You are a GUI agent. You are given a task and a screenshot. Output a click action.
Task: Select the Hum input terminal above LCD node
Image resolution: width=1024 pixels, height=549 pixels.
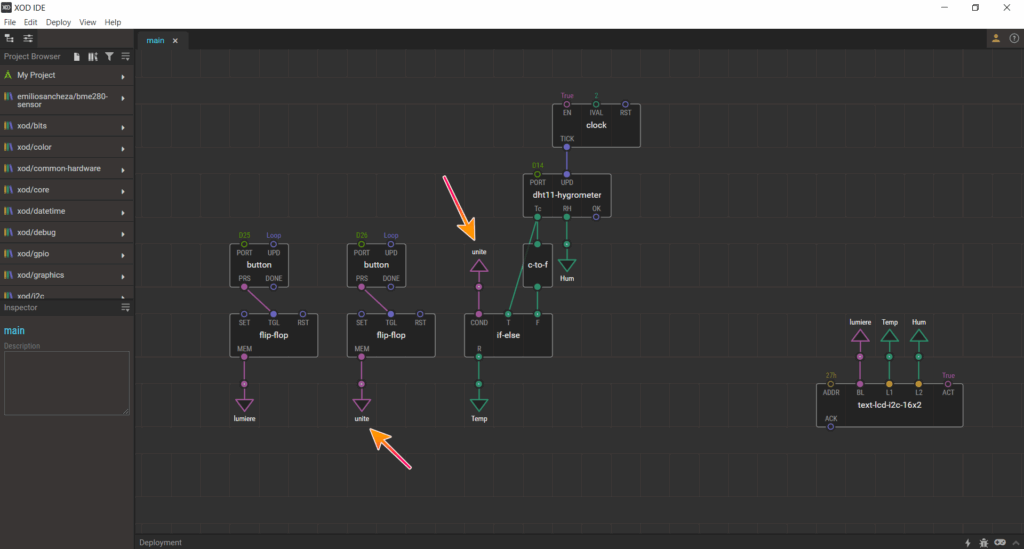[x=919, y=336]
